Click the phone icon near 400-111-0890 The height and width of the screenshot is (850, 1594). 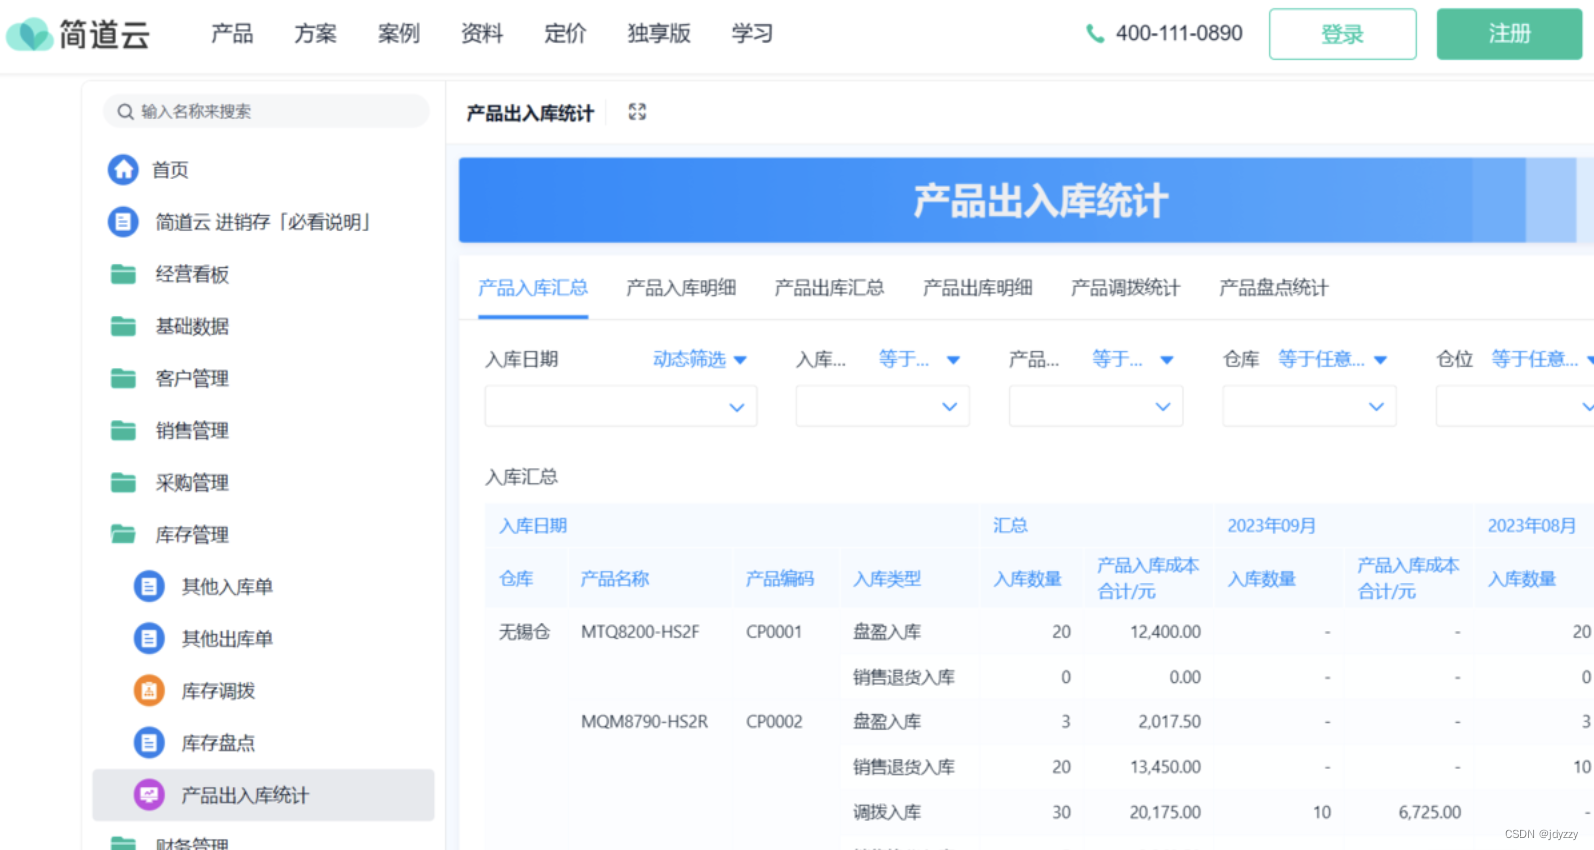1095,34
